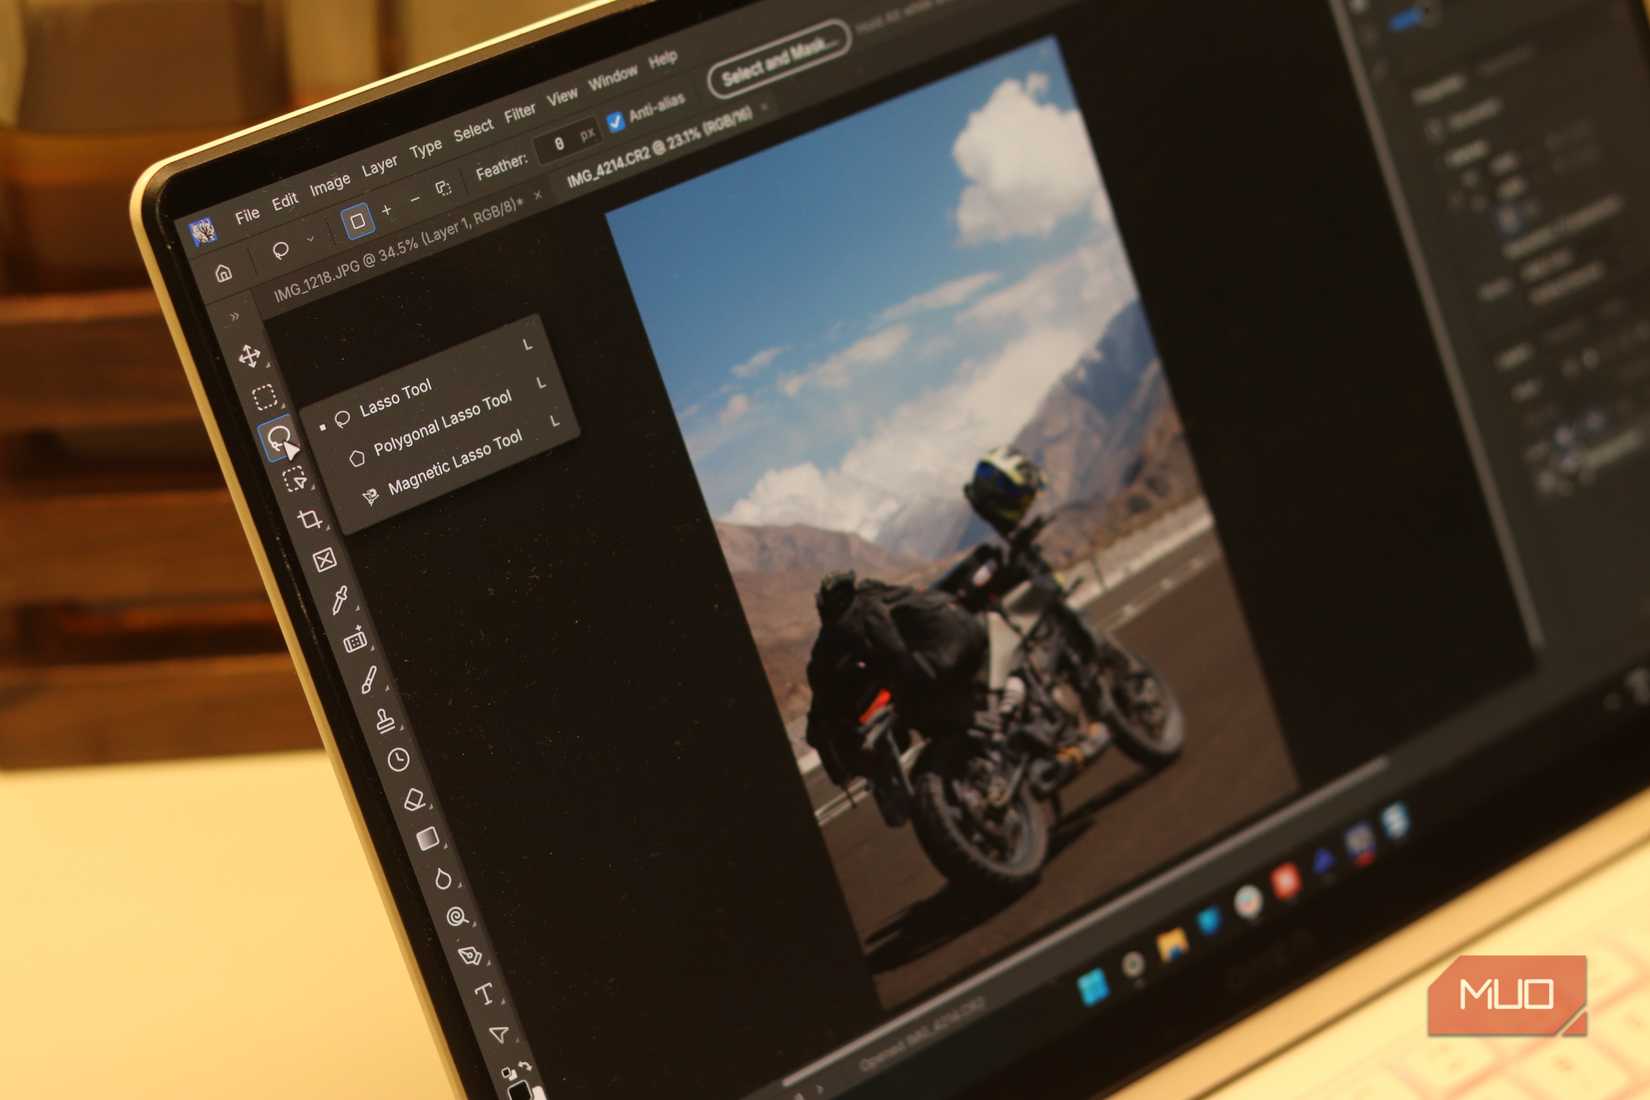
Task: Select the Eraser tool
Action: (413, 799)
